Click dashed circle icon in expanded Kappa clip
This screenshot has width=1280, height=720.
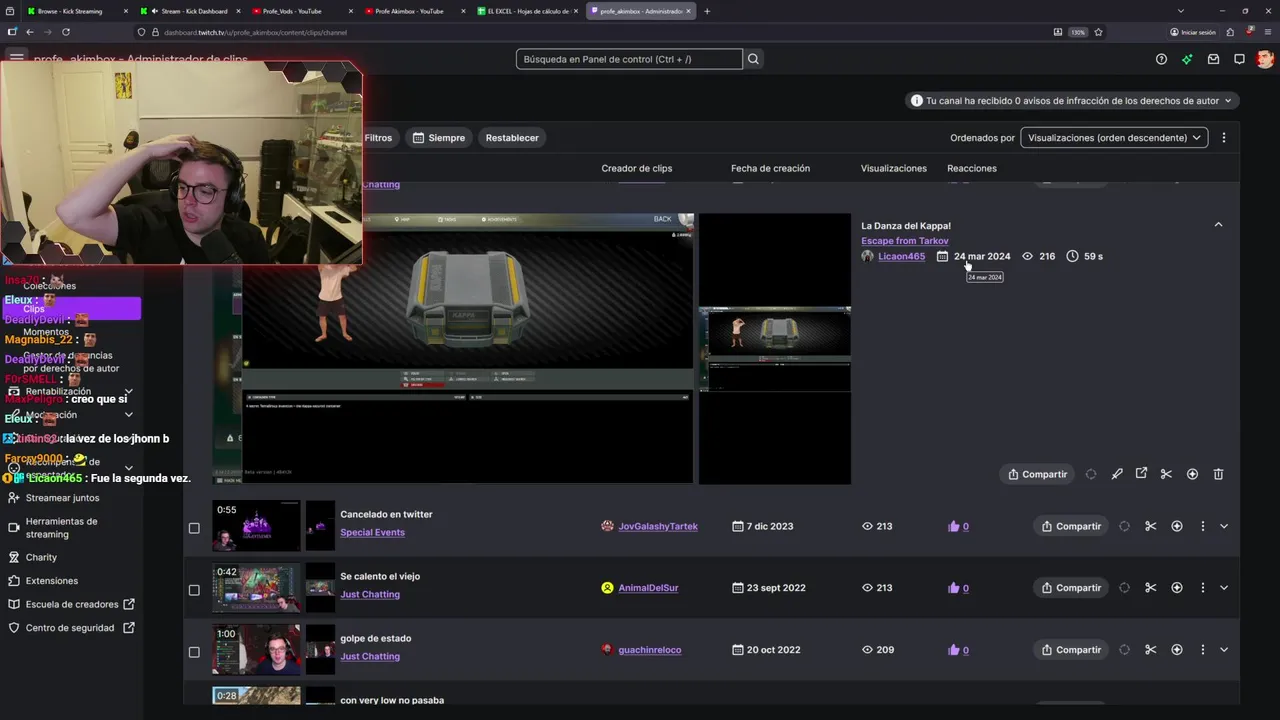pyautogui.click(x=1091, y=474)
